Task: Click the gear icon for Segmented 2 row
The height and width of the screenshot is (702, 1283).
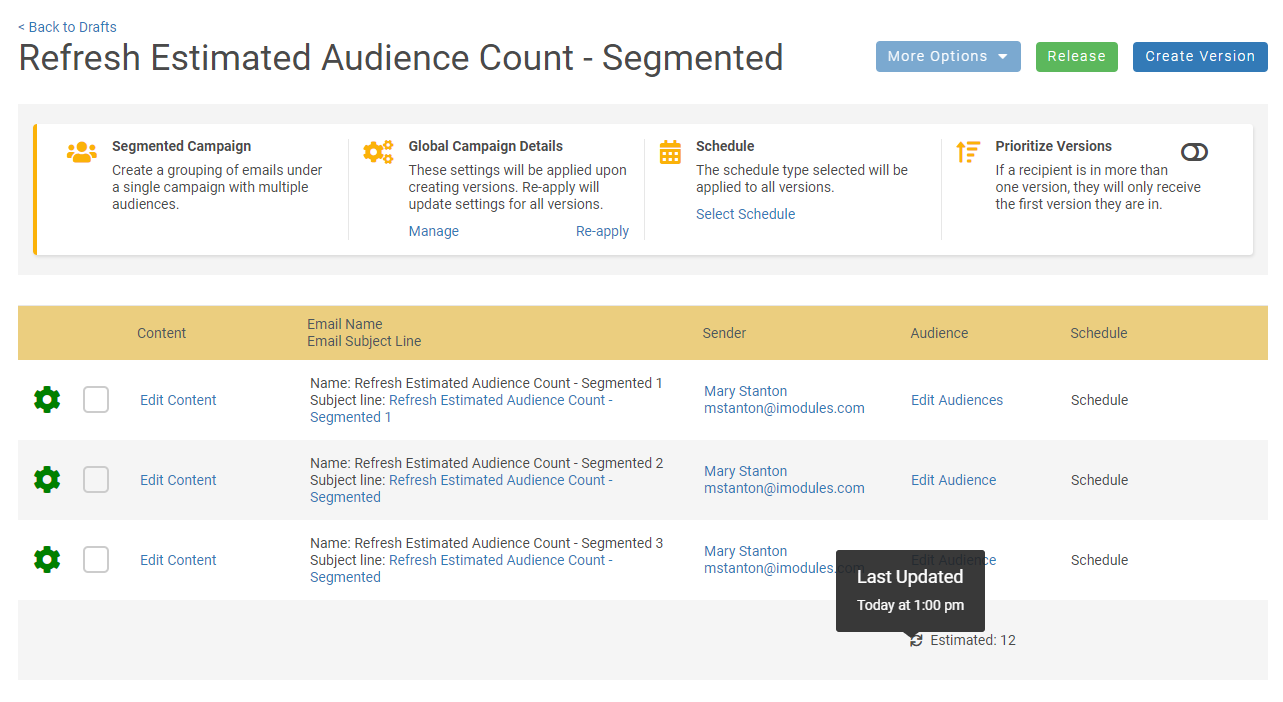Action: pyautogui.click(x=47, y=480)
